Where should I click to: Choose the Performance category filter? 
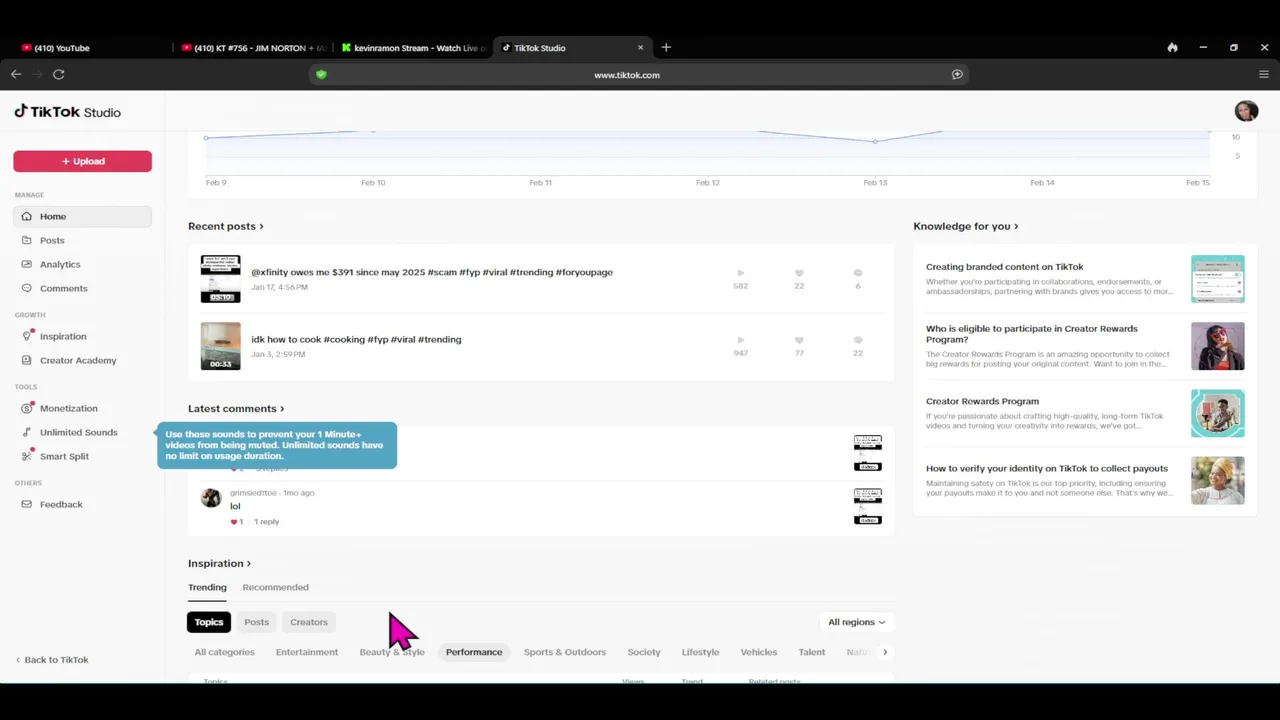click(x=474, y=652)
